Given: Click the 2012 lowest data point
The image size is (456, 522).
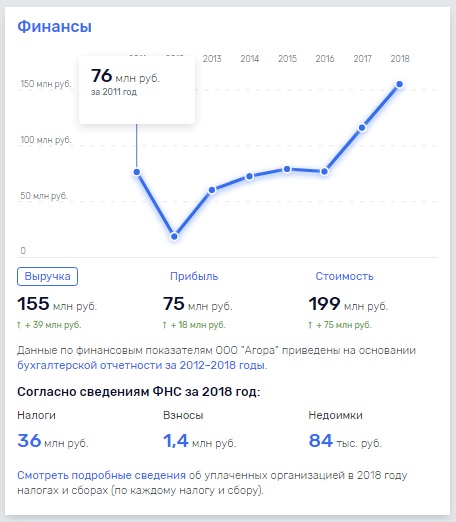Looking at the screenshot, I should [174, 236].
